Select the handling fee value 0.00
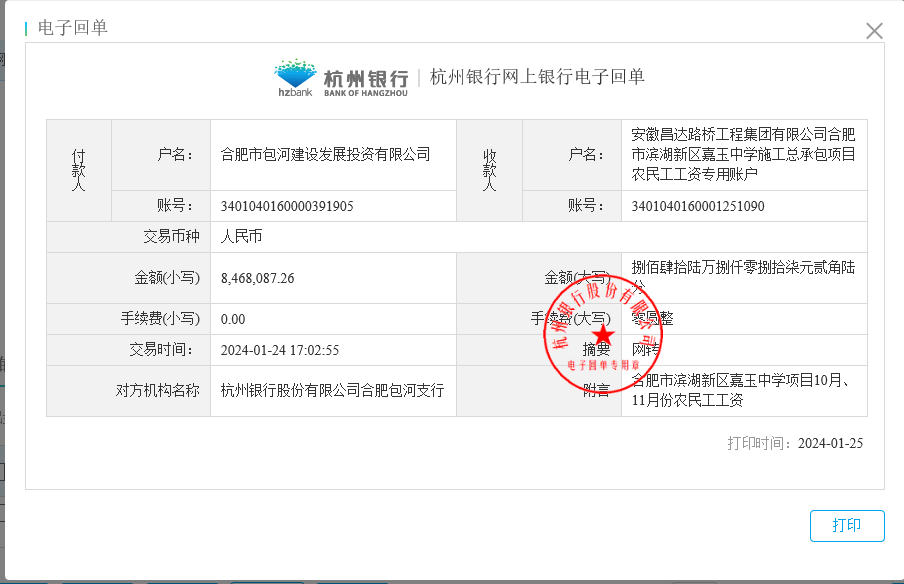This screenshot has height=584, width=904. pyautogui.click(x=233, y=319)
